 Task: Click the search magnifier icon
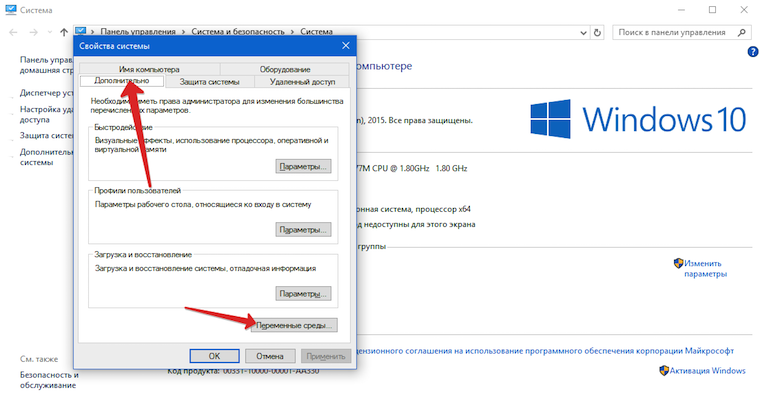741,32
